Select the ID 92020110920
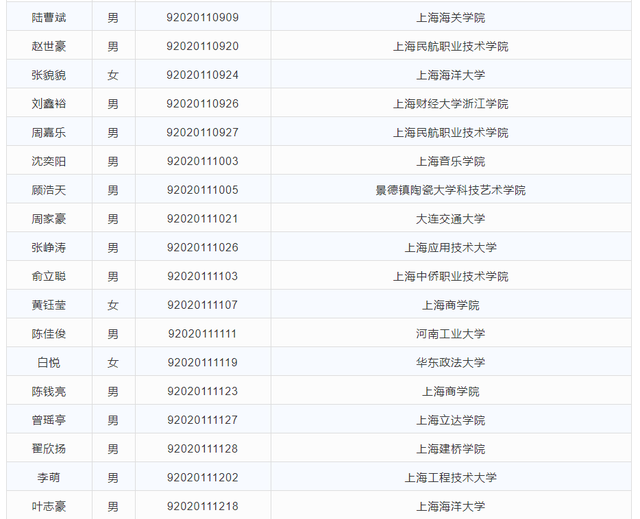The height and width of the screenshot is (519, 640). [x=202, y=46]
